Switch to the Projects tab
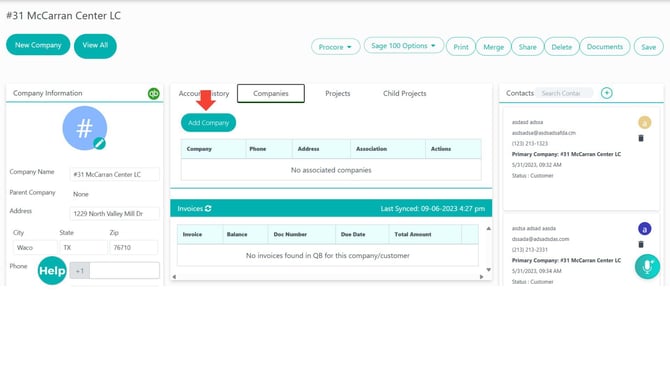Image resolution: width=670 pixels, height=376 pixels. [338, 93]
